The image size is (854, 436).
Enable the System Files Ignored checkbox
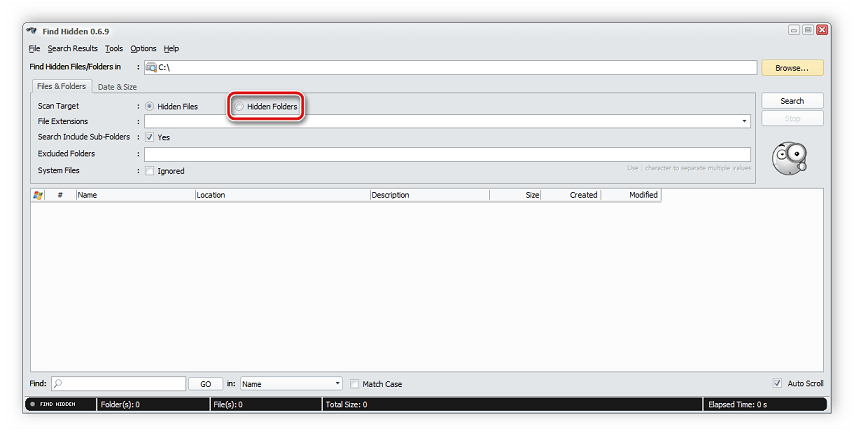click(149, 171)
